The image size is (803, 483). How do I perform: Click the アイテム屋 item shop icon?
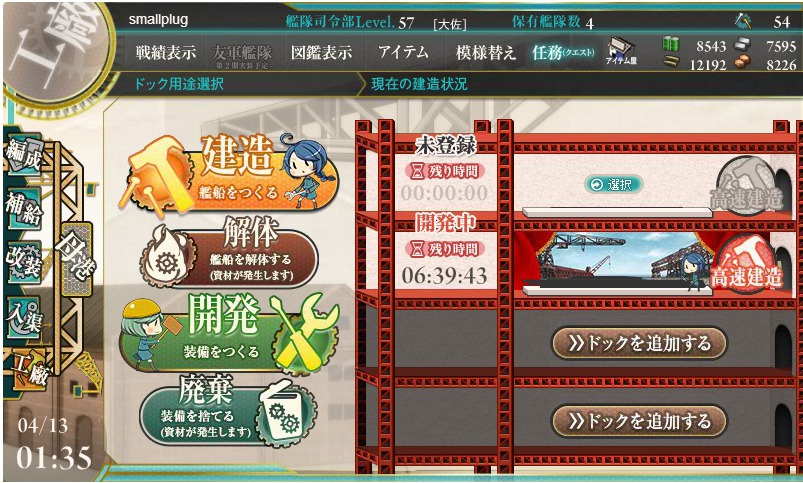(x=621, y=53)
